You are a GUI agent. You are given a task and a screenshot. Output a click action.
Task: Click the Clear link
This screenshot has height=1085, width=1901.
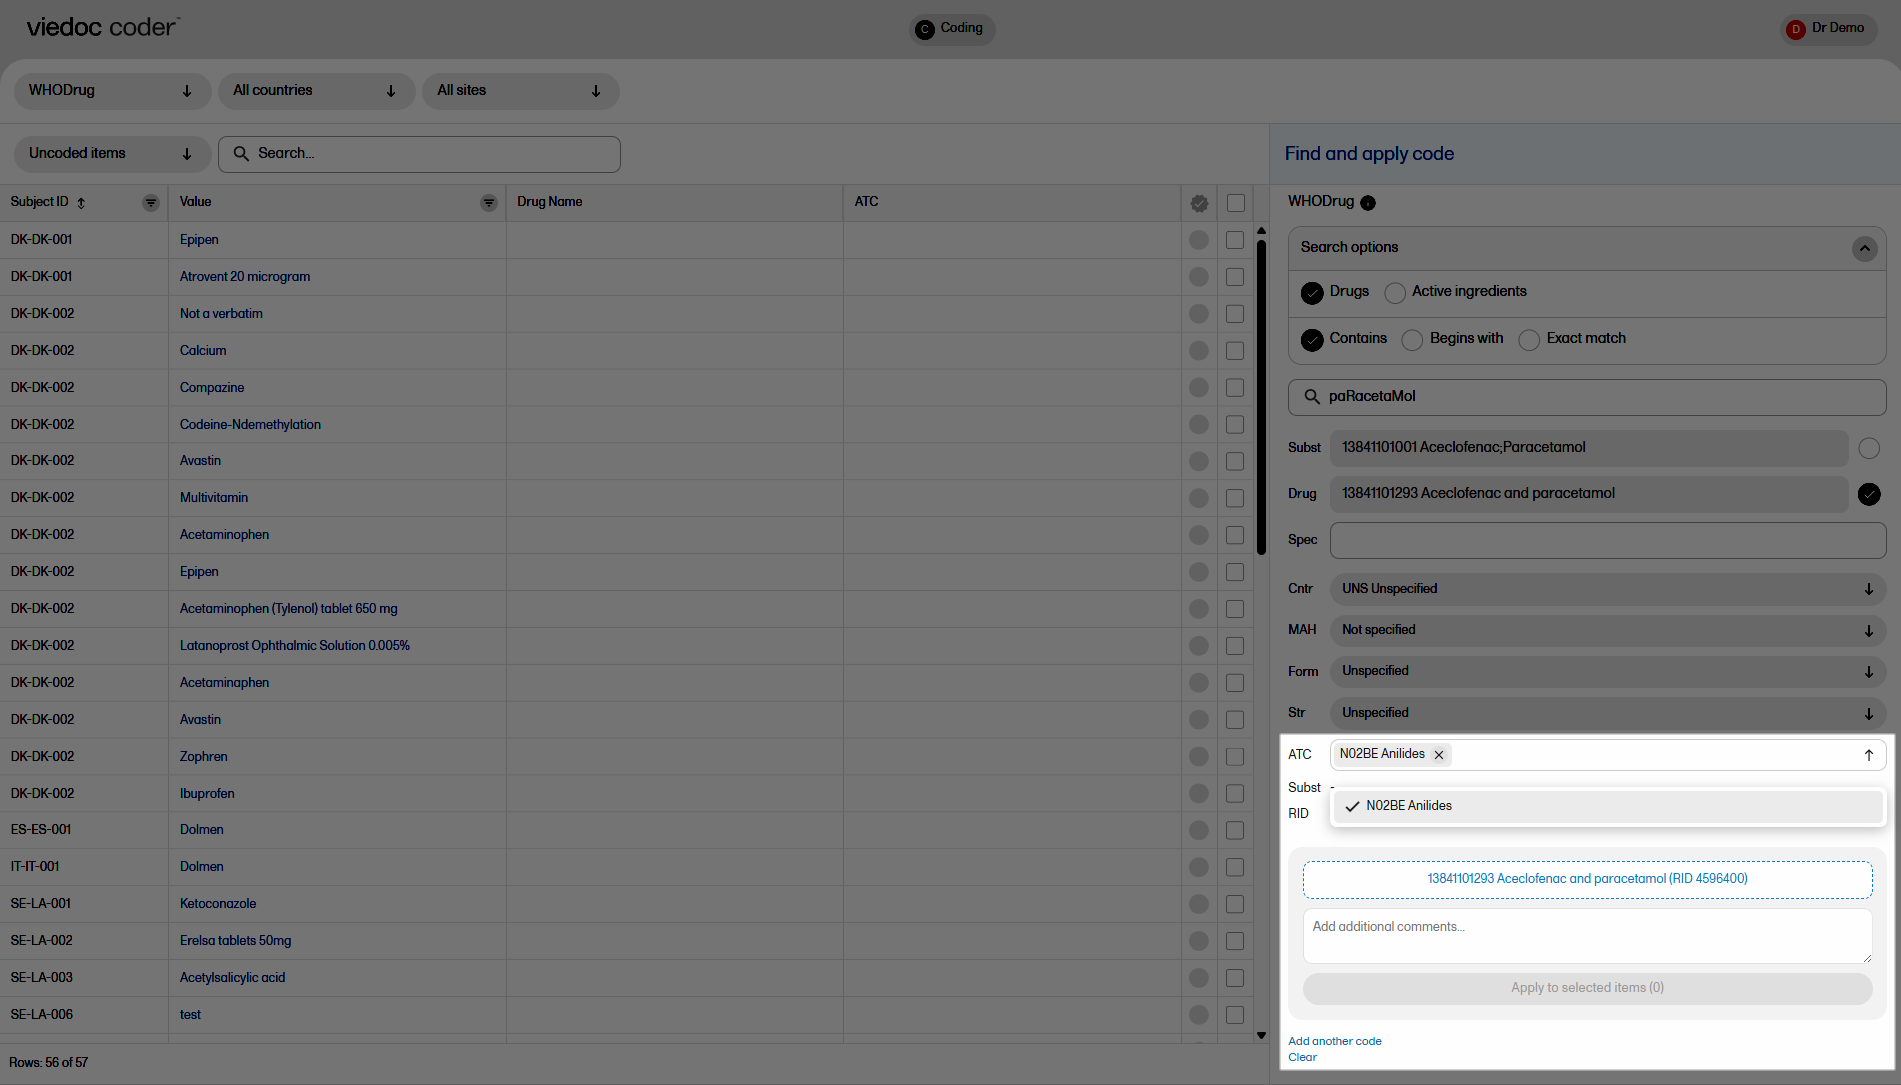pyautogui.click(x=1302, y=1057)
